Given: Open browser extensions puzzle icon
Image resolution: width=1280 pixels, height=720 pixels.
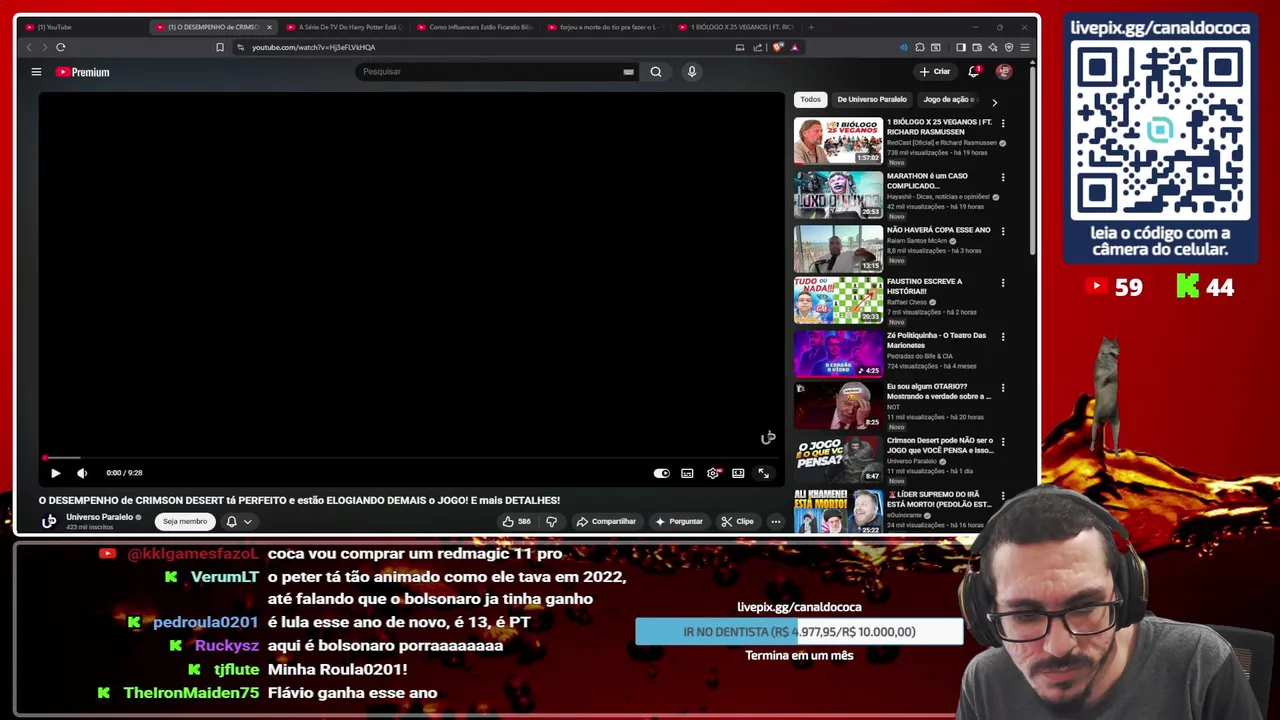Looking at the screenshot, I should coord(919,47).
